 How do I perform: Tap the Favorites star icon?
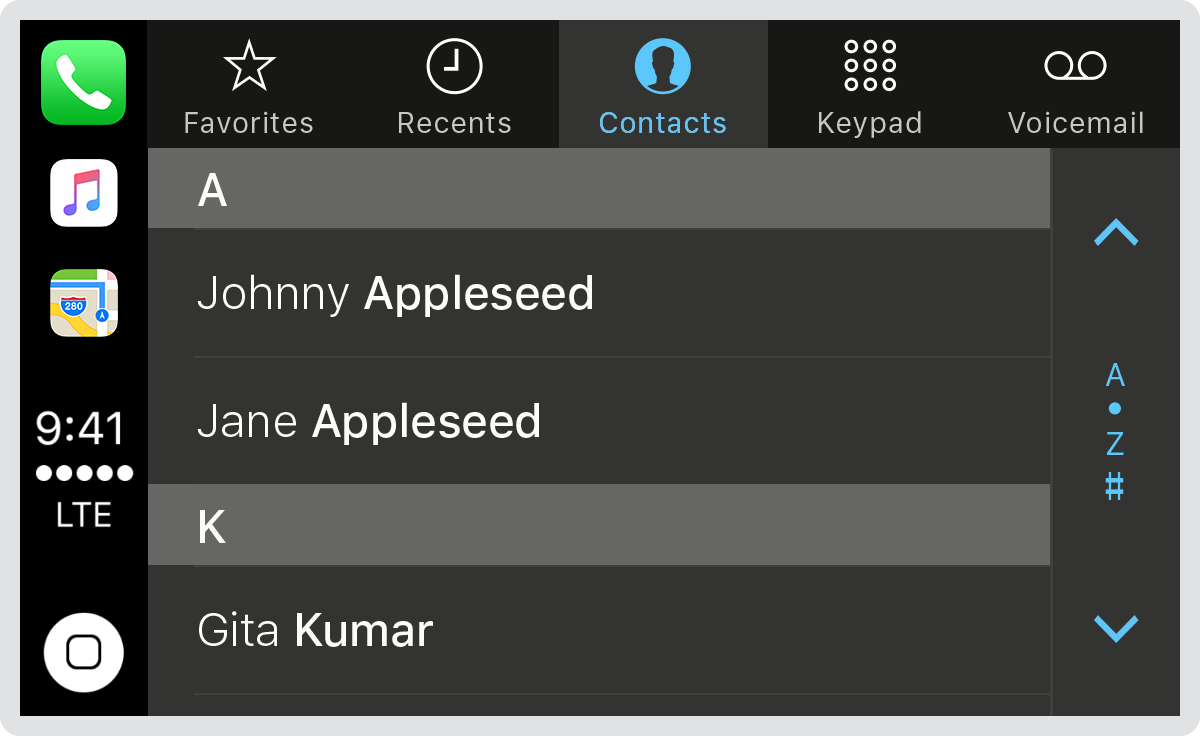coord(249,67)
